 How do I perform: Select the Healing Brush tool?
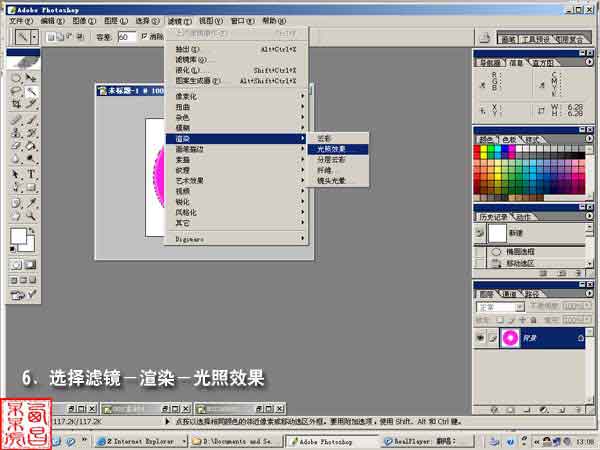(16, 120)
